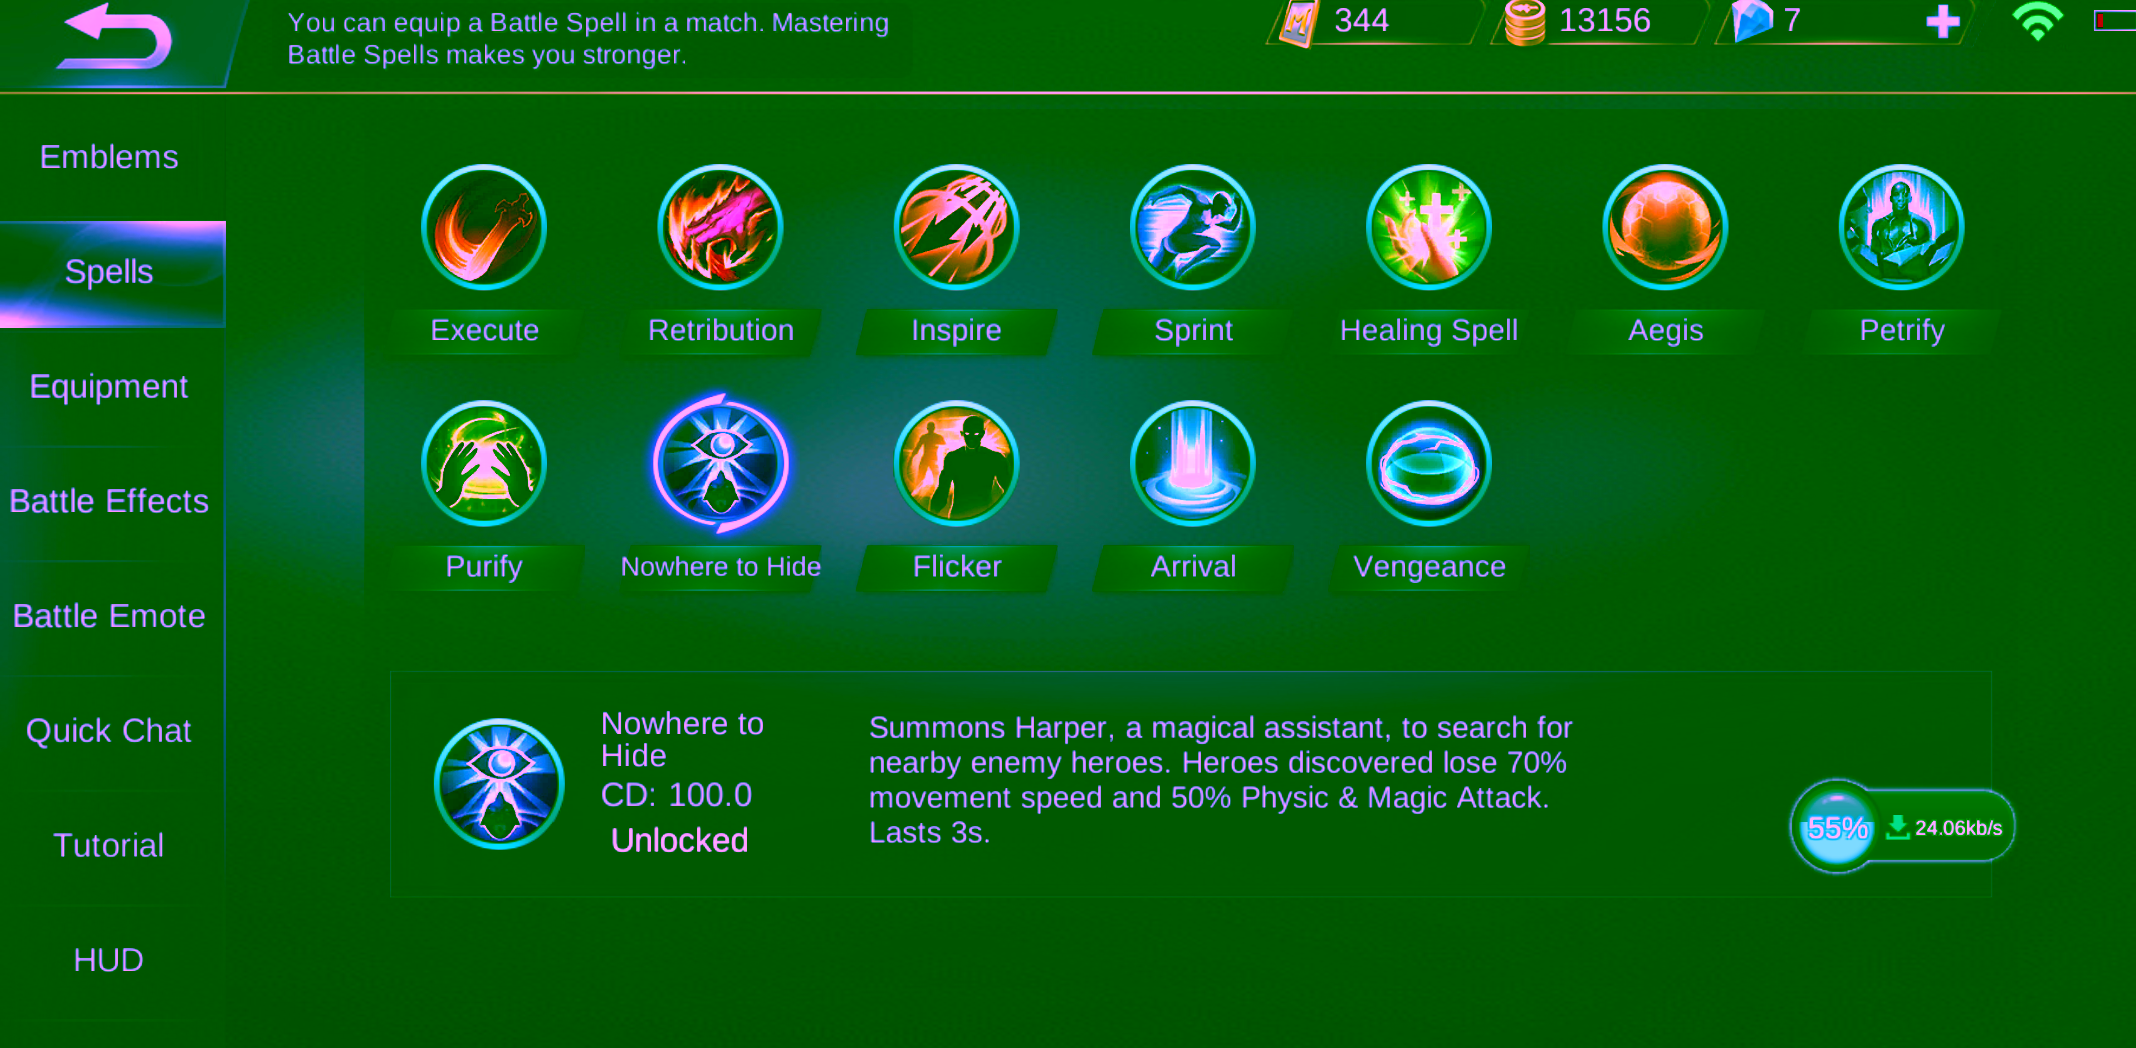Select the Petrify spell icon
The height and width of the screenshot is (1048, 2136).
point(1901,228)
